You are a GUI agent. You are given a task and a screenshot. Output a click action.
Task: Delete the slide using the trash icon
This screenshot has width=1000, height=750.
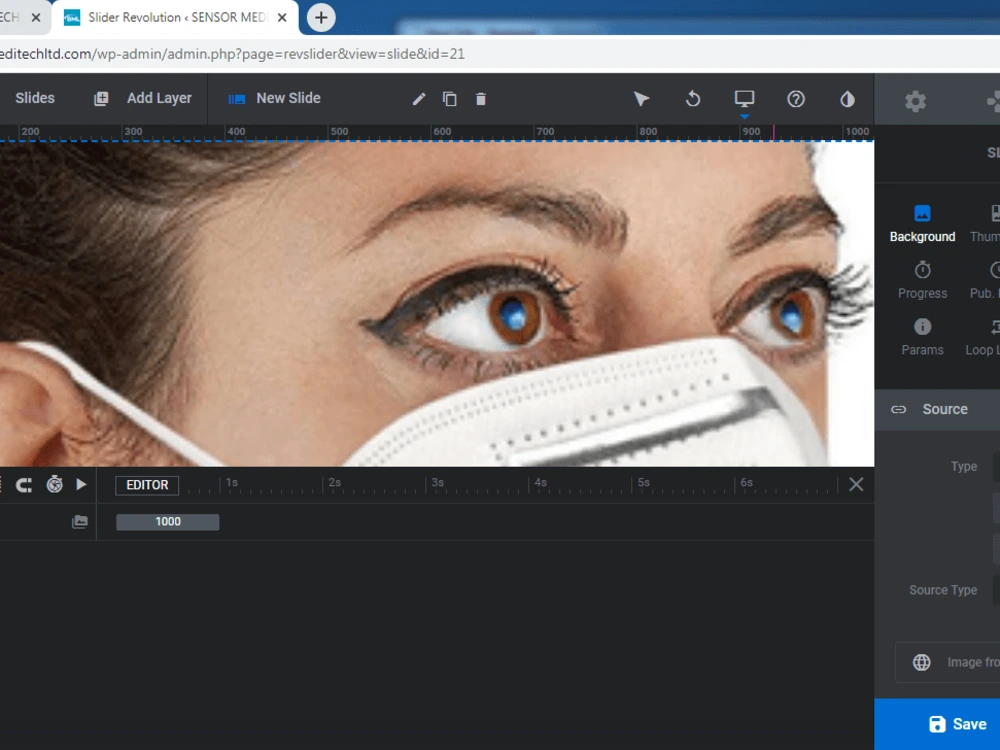[x=481, y=99]
